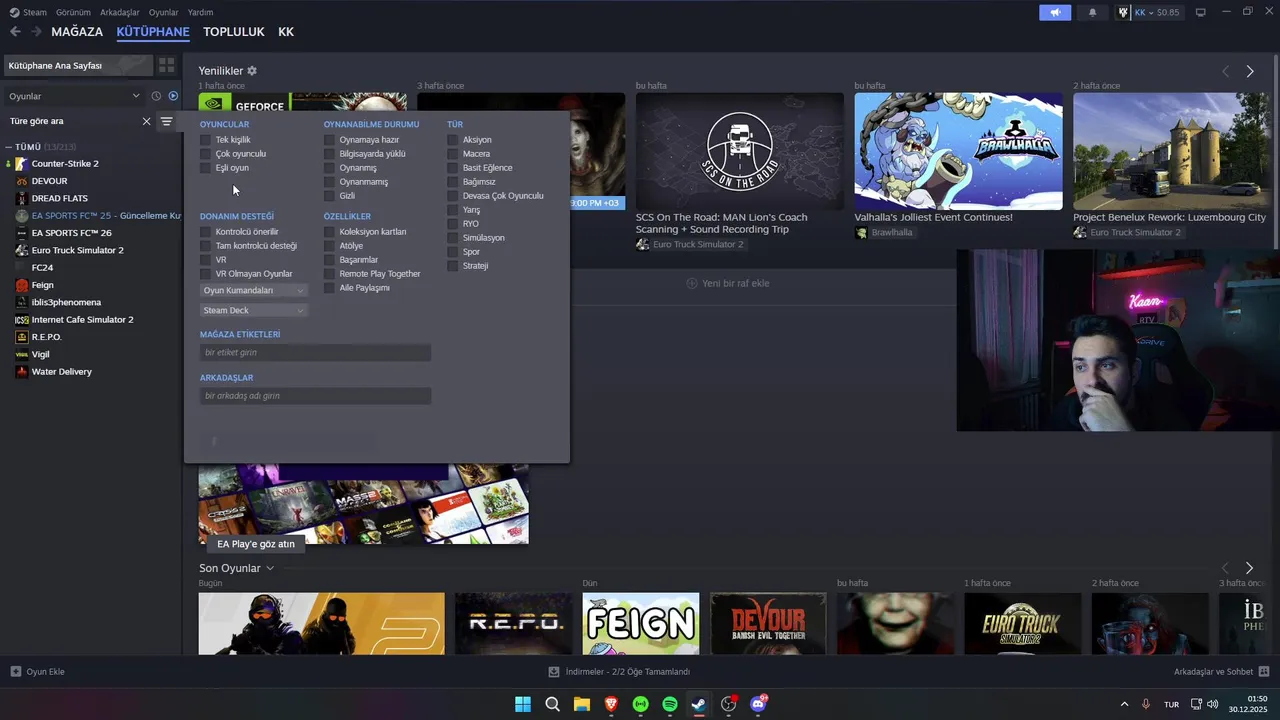This screenshot has height=720, width=1280.
Task: Check Simülasyon genre filter
Action: 453,238
